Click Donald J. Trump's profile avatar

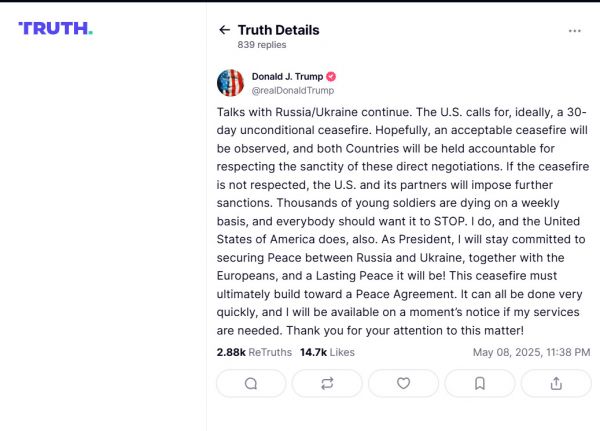[x=230, y=83]
